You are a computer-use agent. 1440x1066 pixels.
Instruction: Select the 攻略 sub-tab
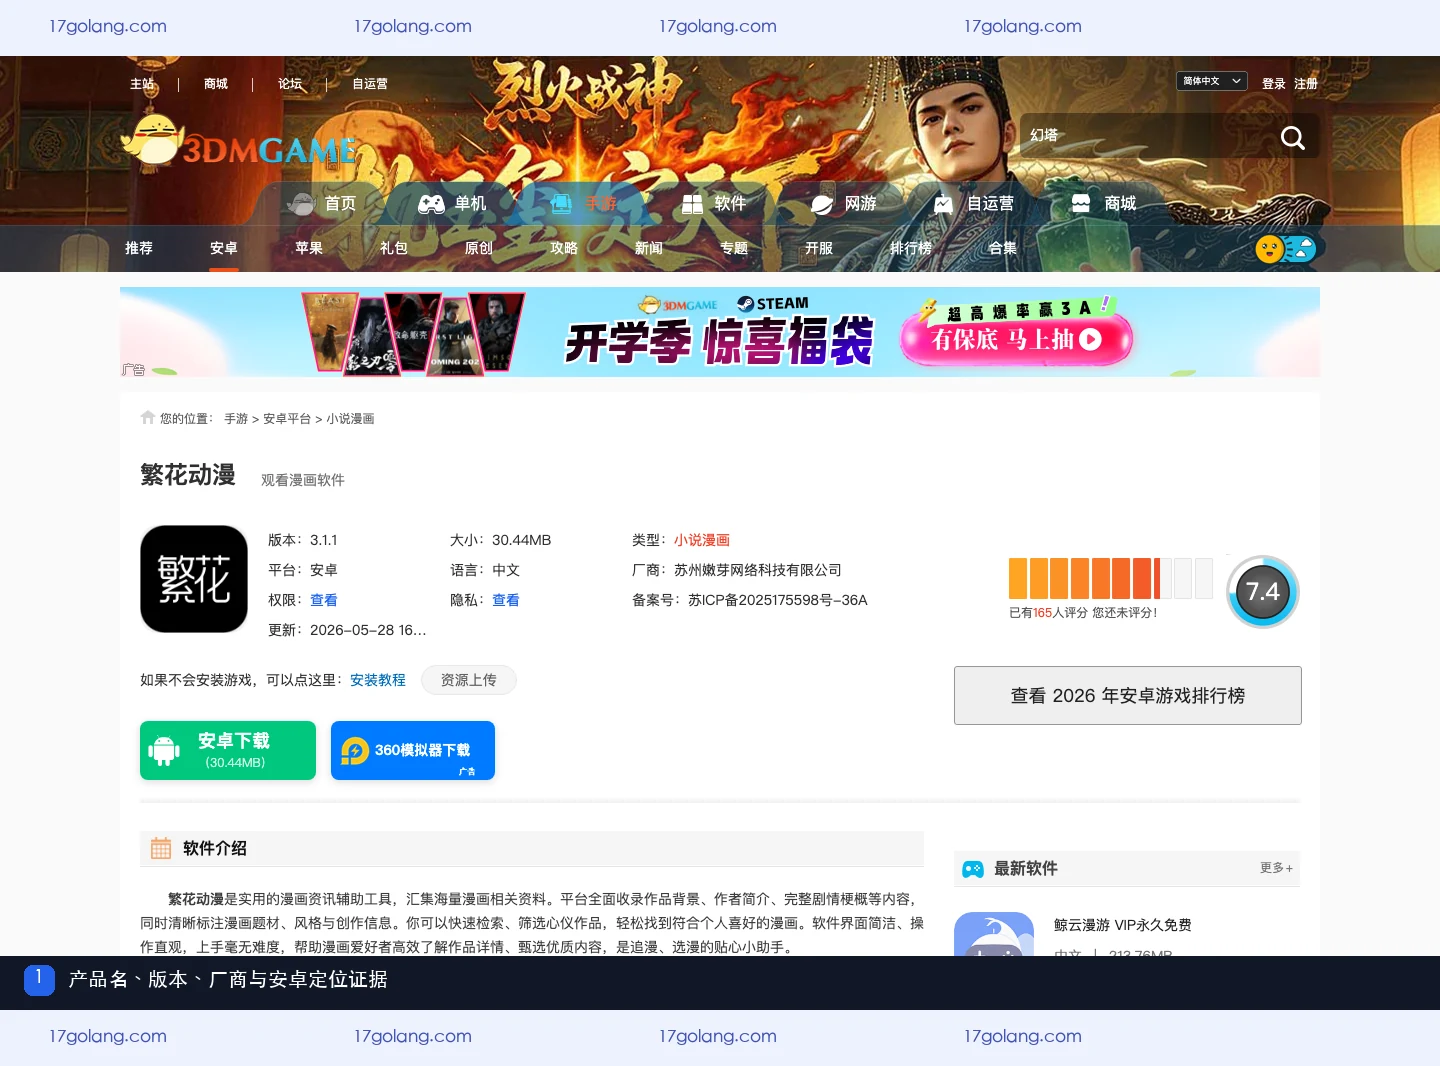[x=564, y=248]
